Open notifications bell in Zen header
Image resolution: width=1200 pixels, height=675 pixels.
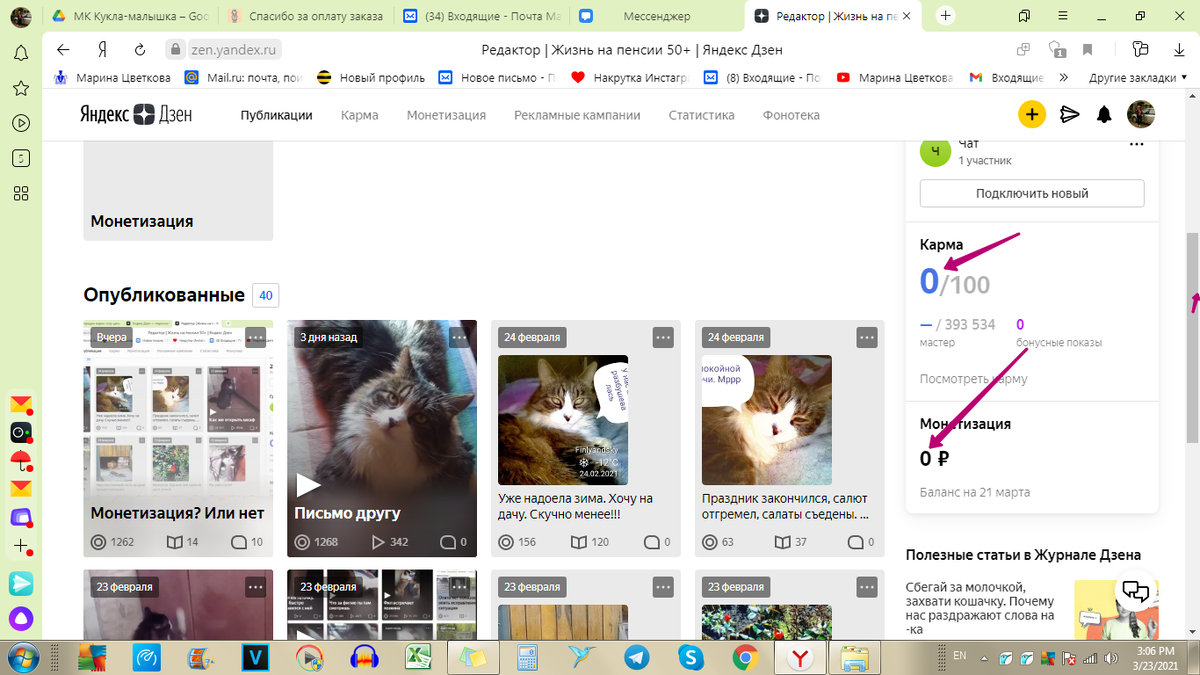click(x=1104, y=115)
